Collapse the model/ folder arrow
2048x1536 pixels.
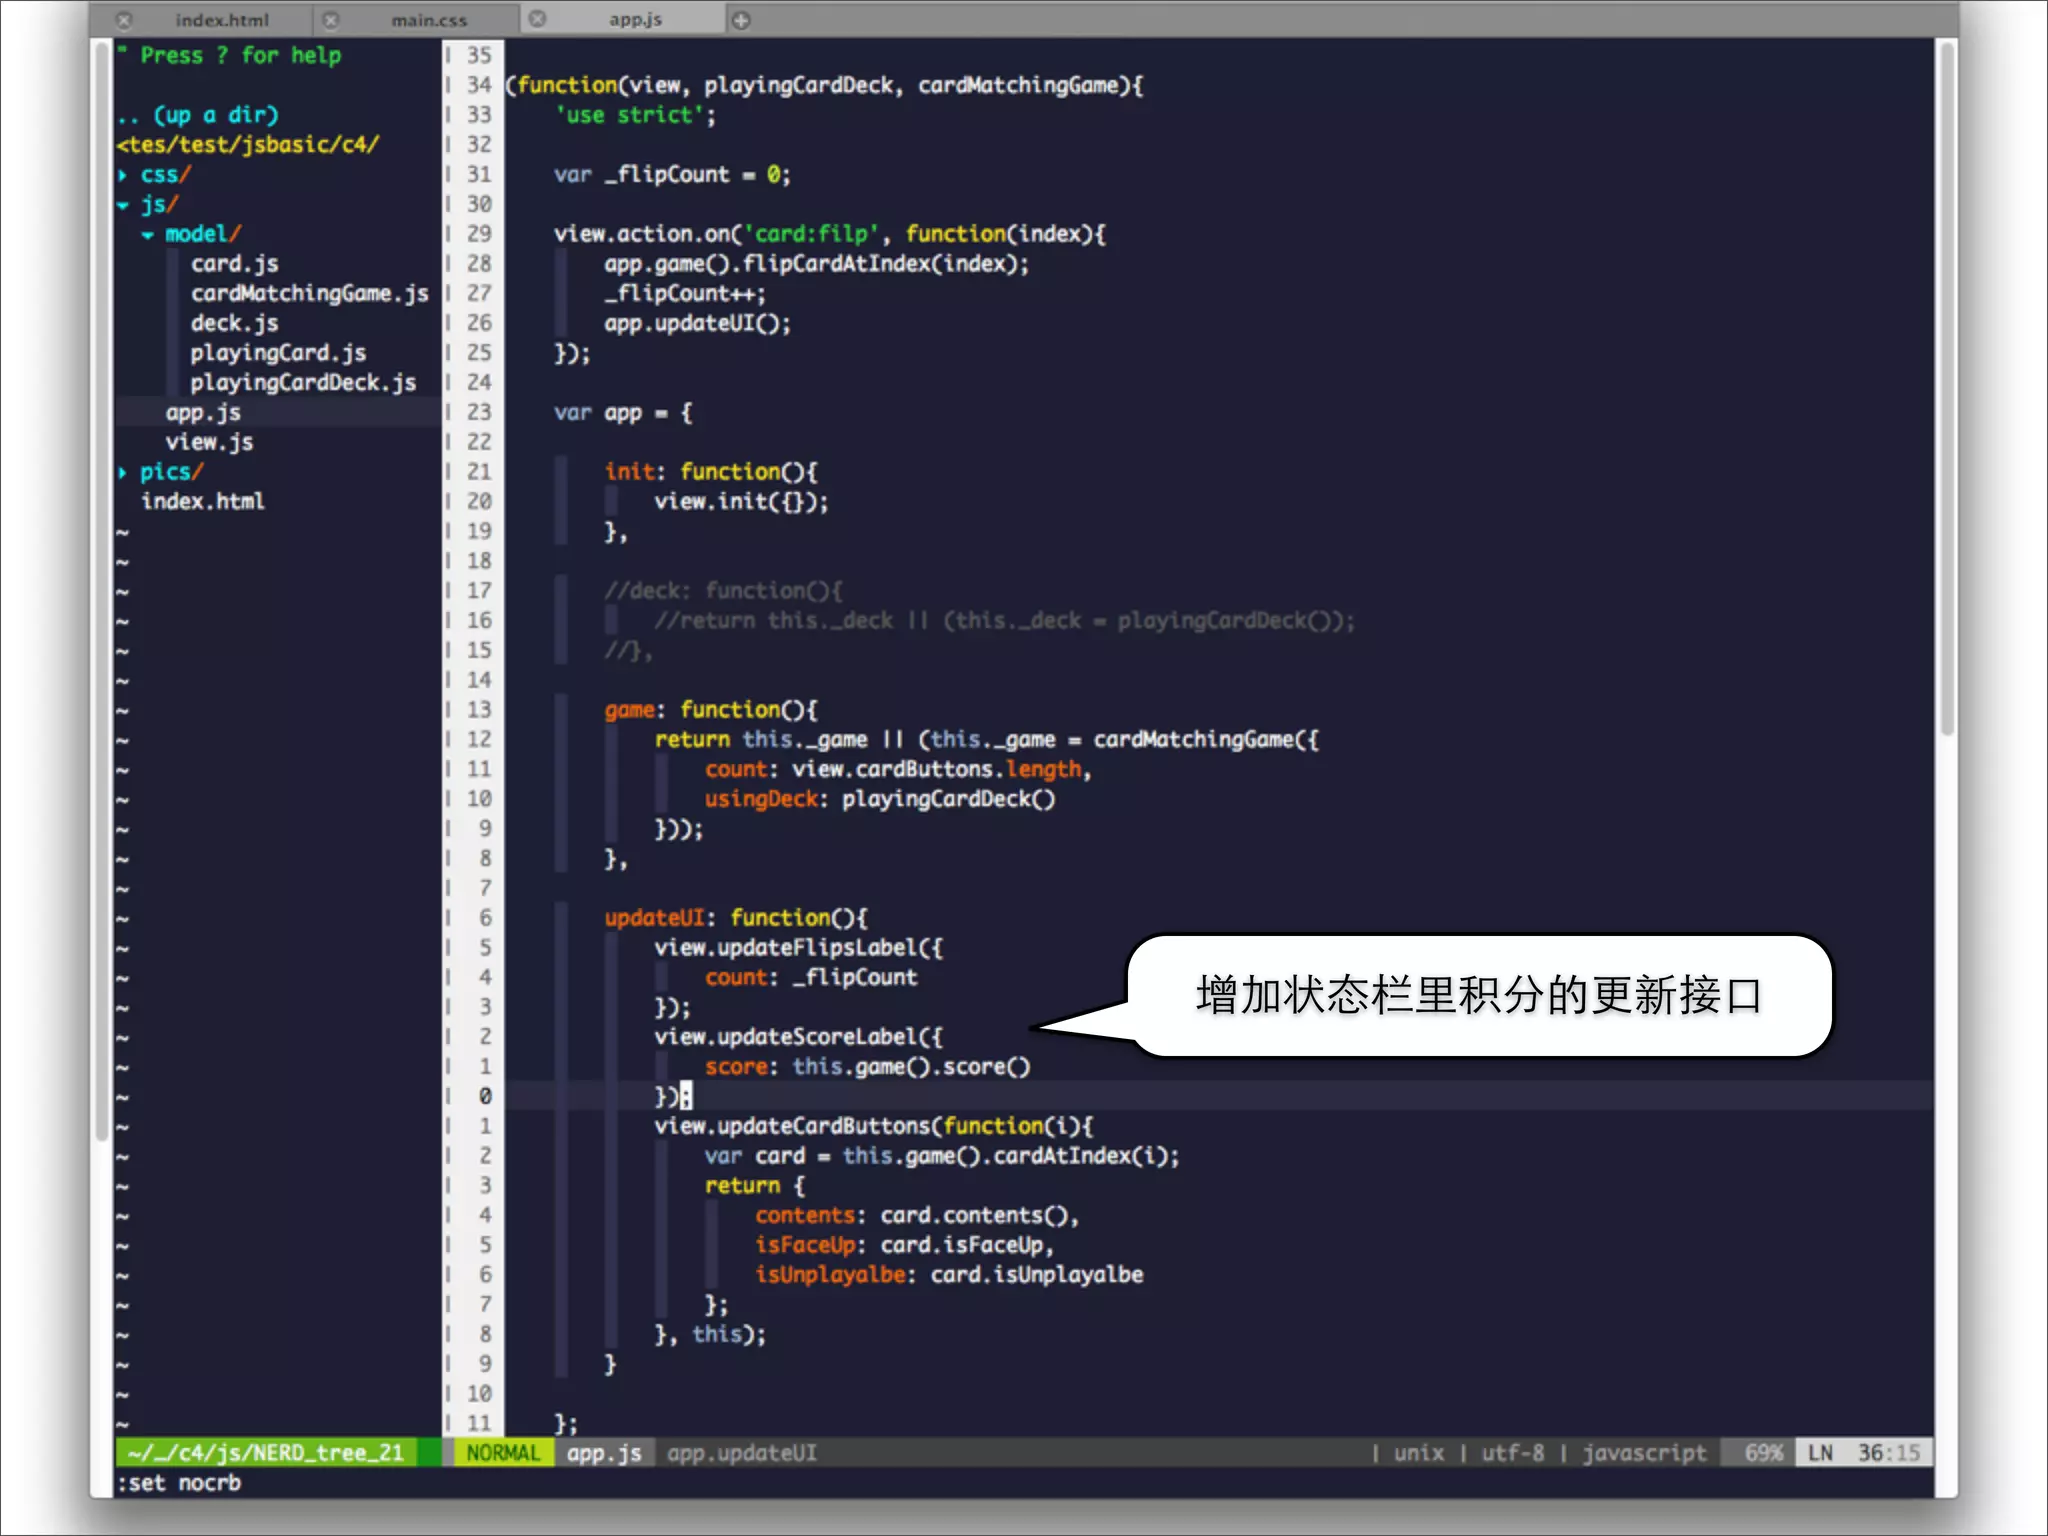coord(148,235)
